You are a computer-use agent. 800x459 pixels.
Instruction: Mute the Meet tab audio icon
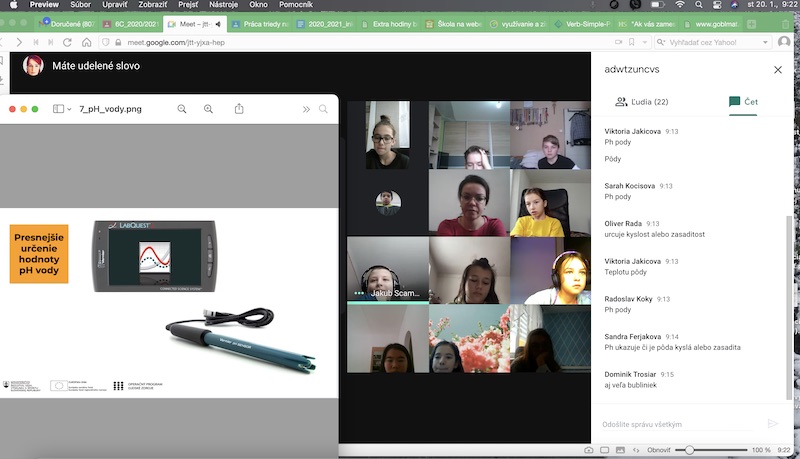pyautogui.click(x=218, y=24)
